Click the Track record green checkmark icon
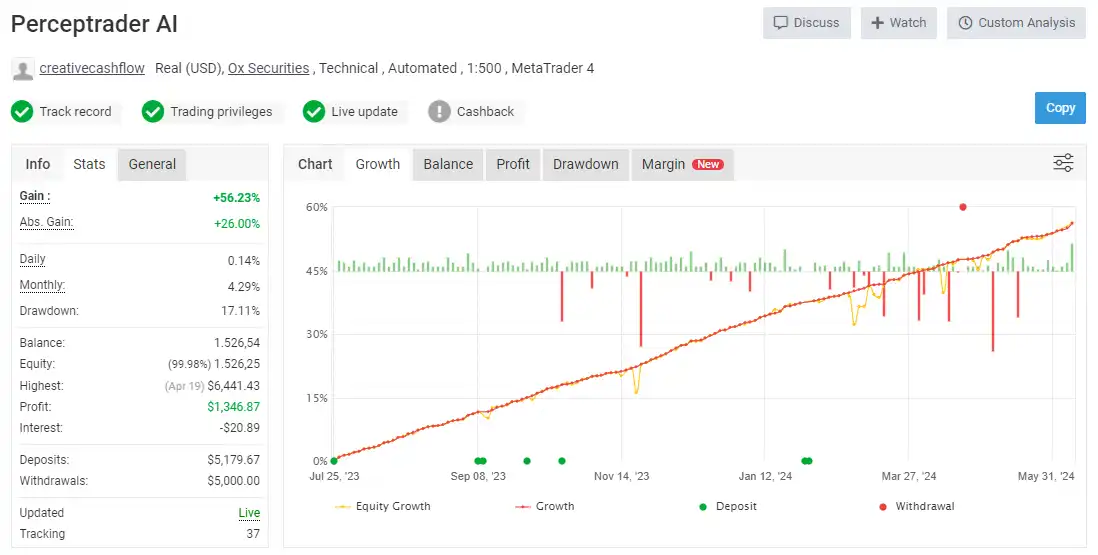 22,111
